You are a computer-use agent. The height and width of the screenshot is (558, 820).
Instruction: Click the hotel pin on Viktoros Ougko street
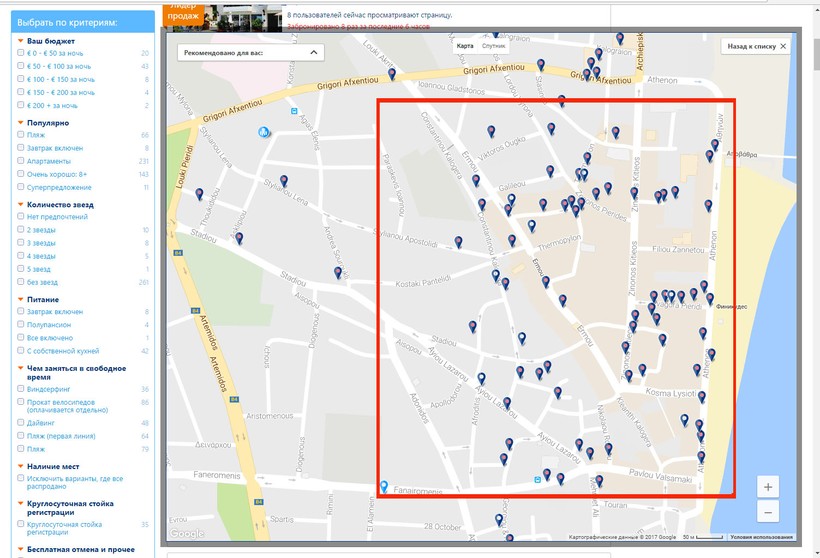pyautogui.click(x=491, y=131)
